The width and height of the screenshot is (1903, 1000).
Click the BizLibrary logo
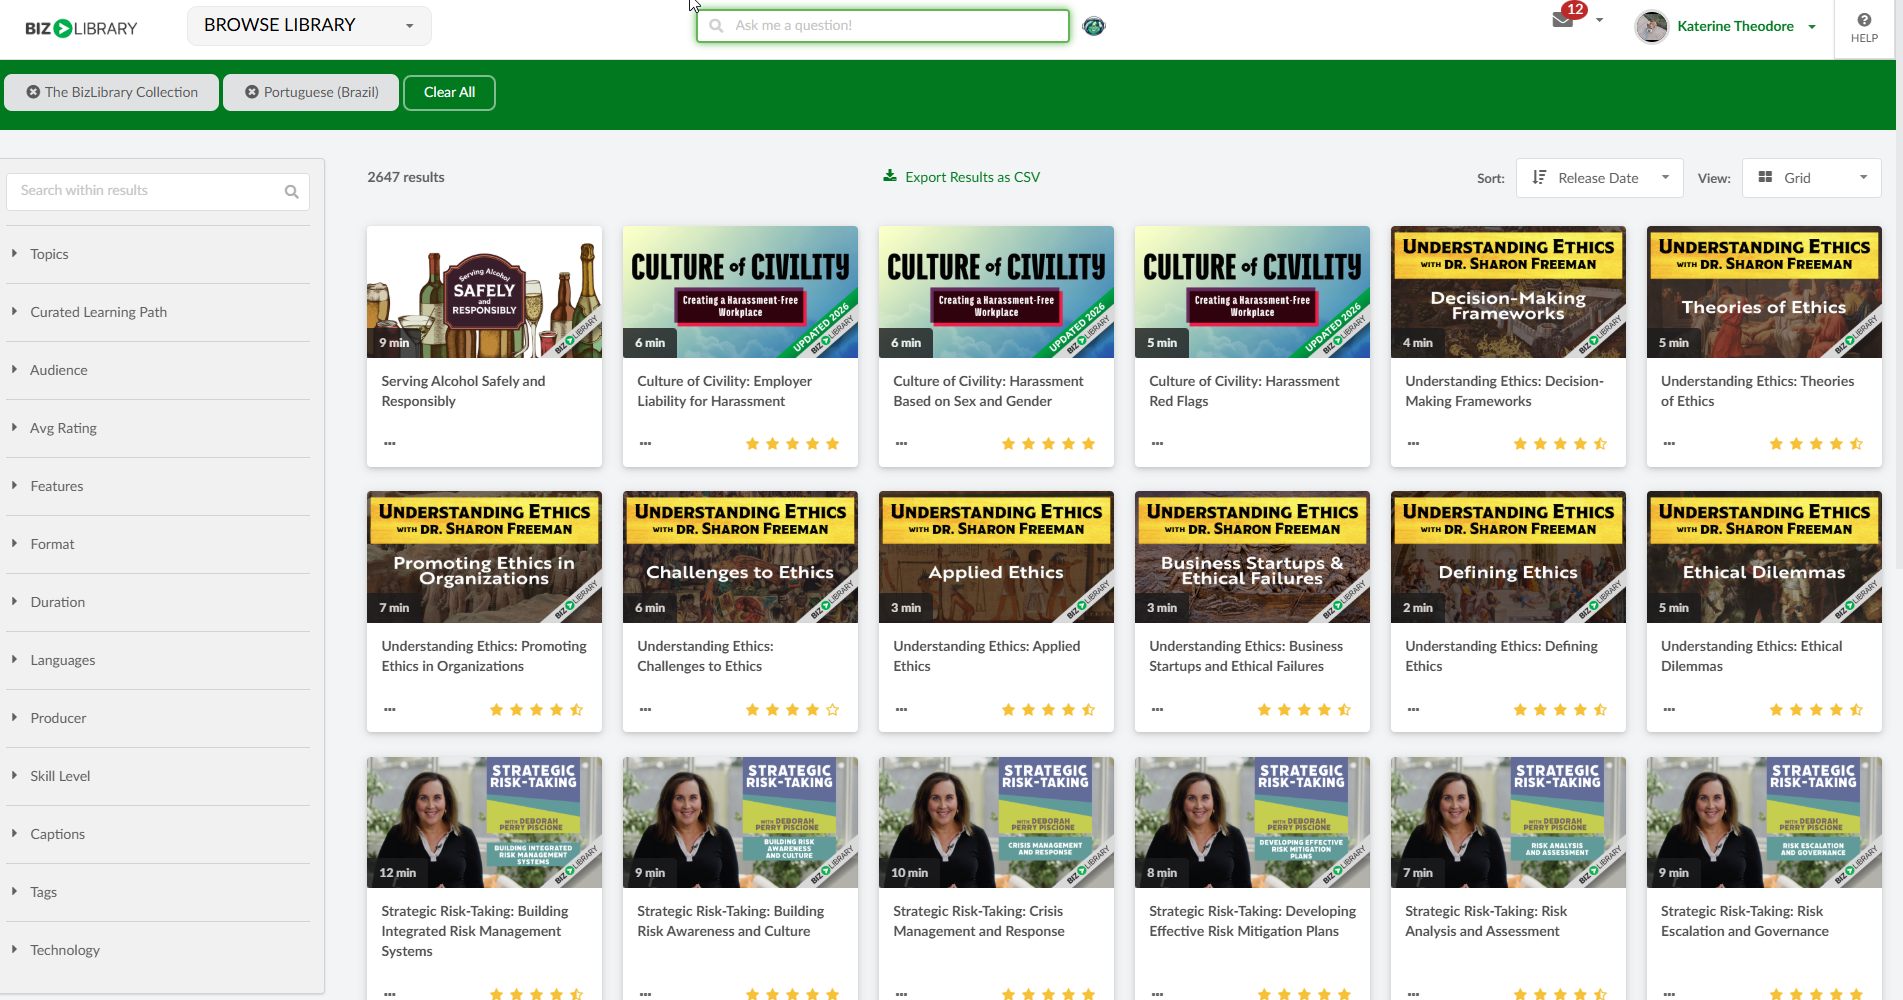coord(81,28)
